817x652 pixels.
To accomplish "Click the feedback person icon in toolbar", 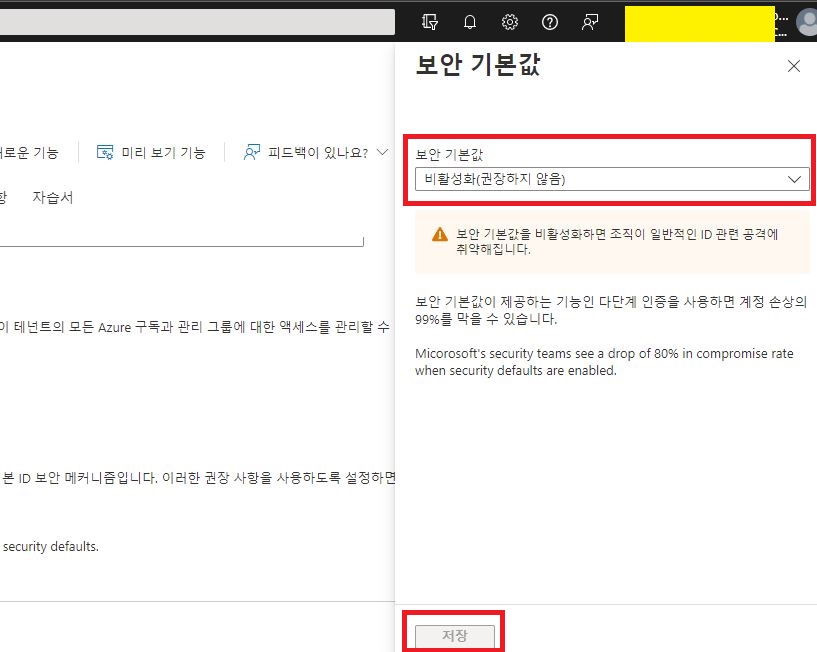I will 252,152.
